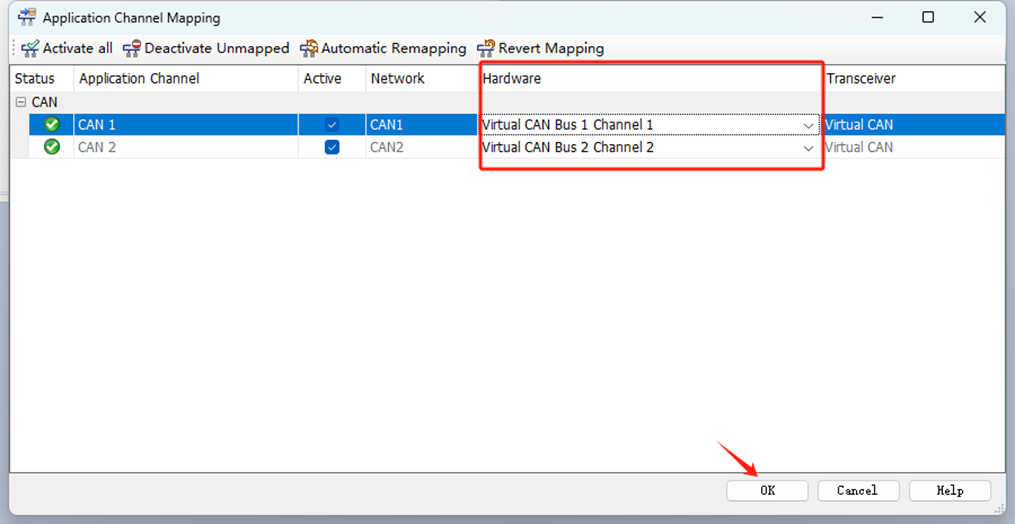This screenshot has height=524, width=1015.
Task: Open the CAN 1 hardware dropdown
Action: [x=808, y=126]
